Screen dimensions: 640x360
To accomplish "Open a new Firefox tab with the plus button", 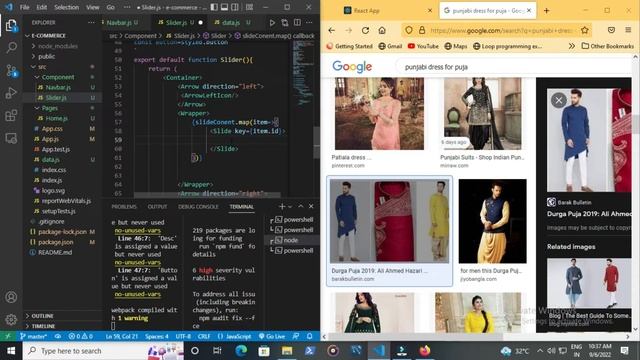I will click(x=547, y=11).
